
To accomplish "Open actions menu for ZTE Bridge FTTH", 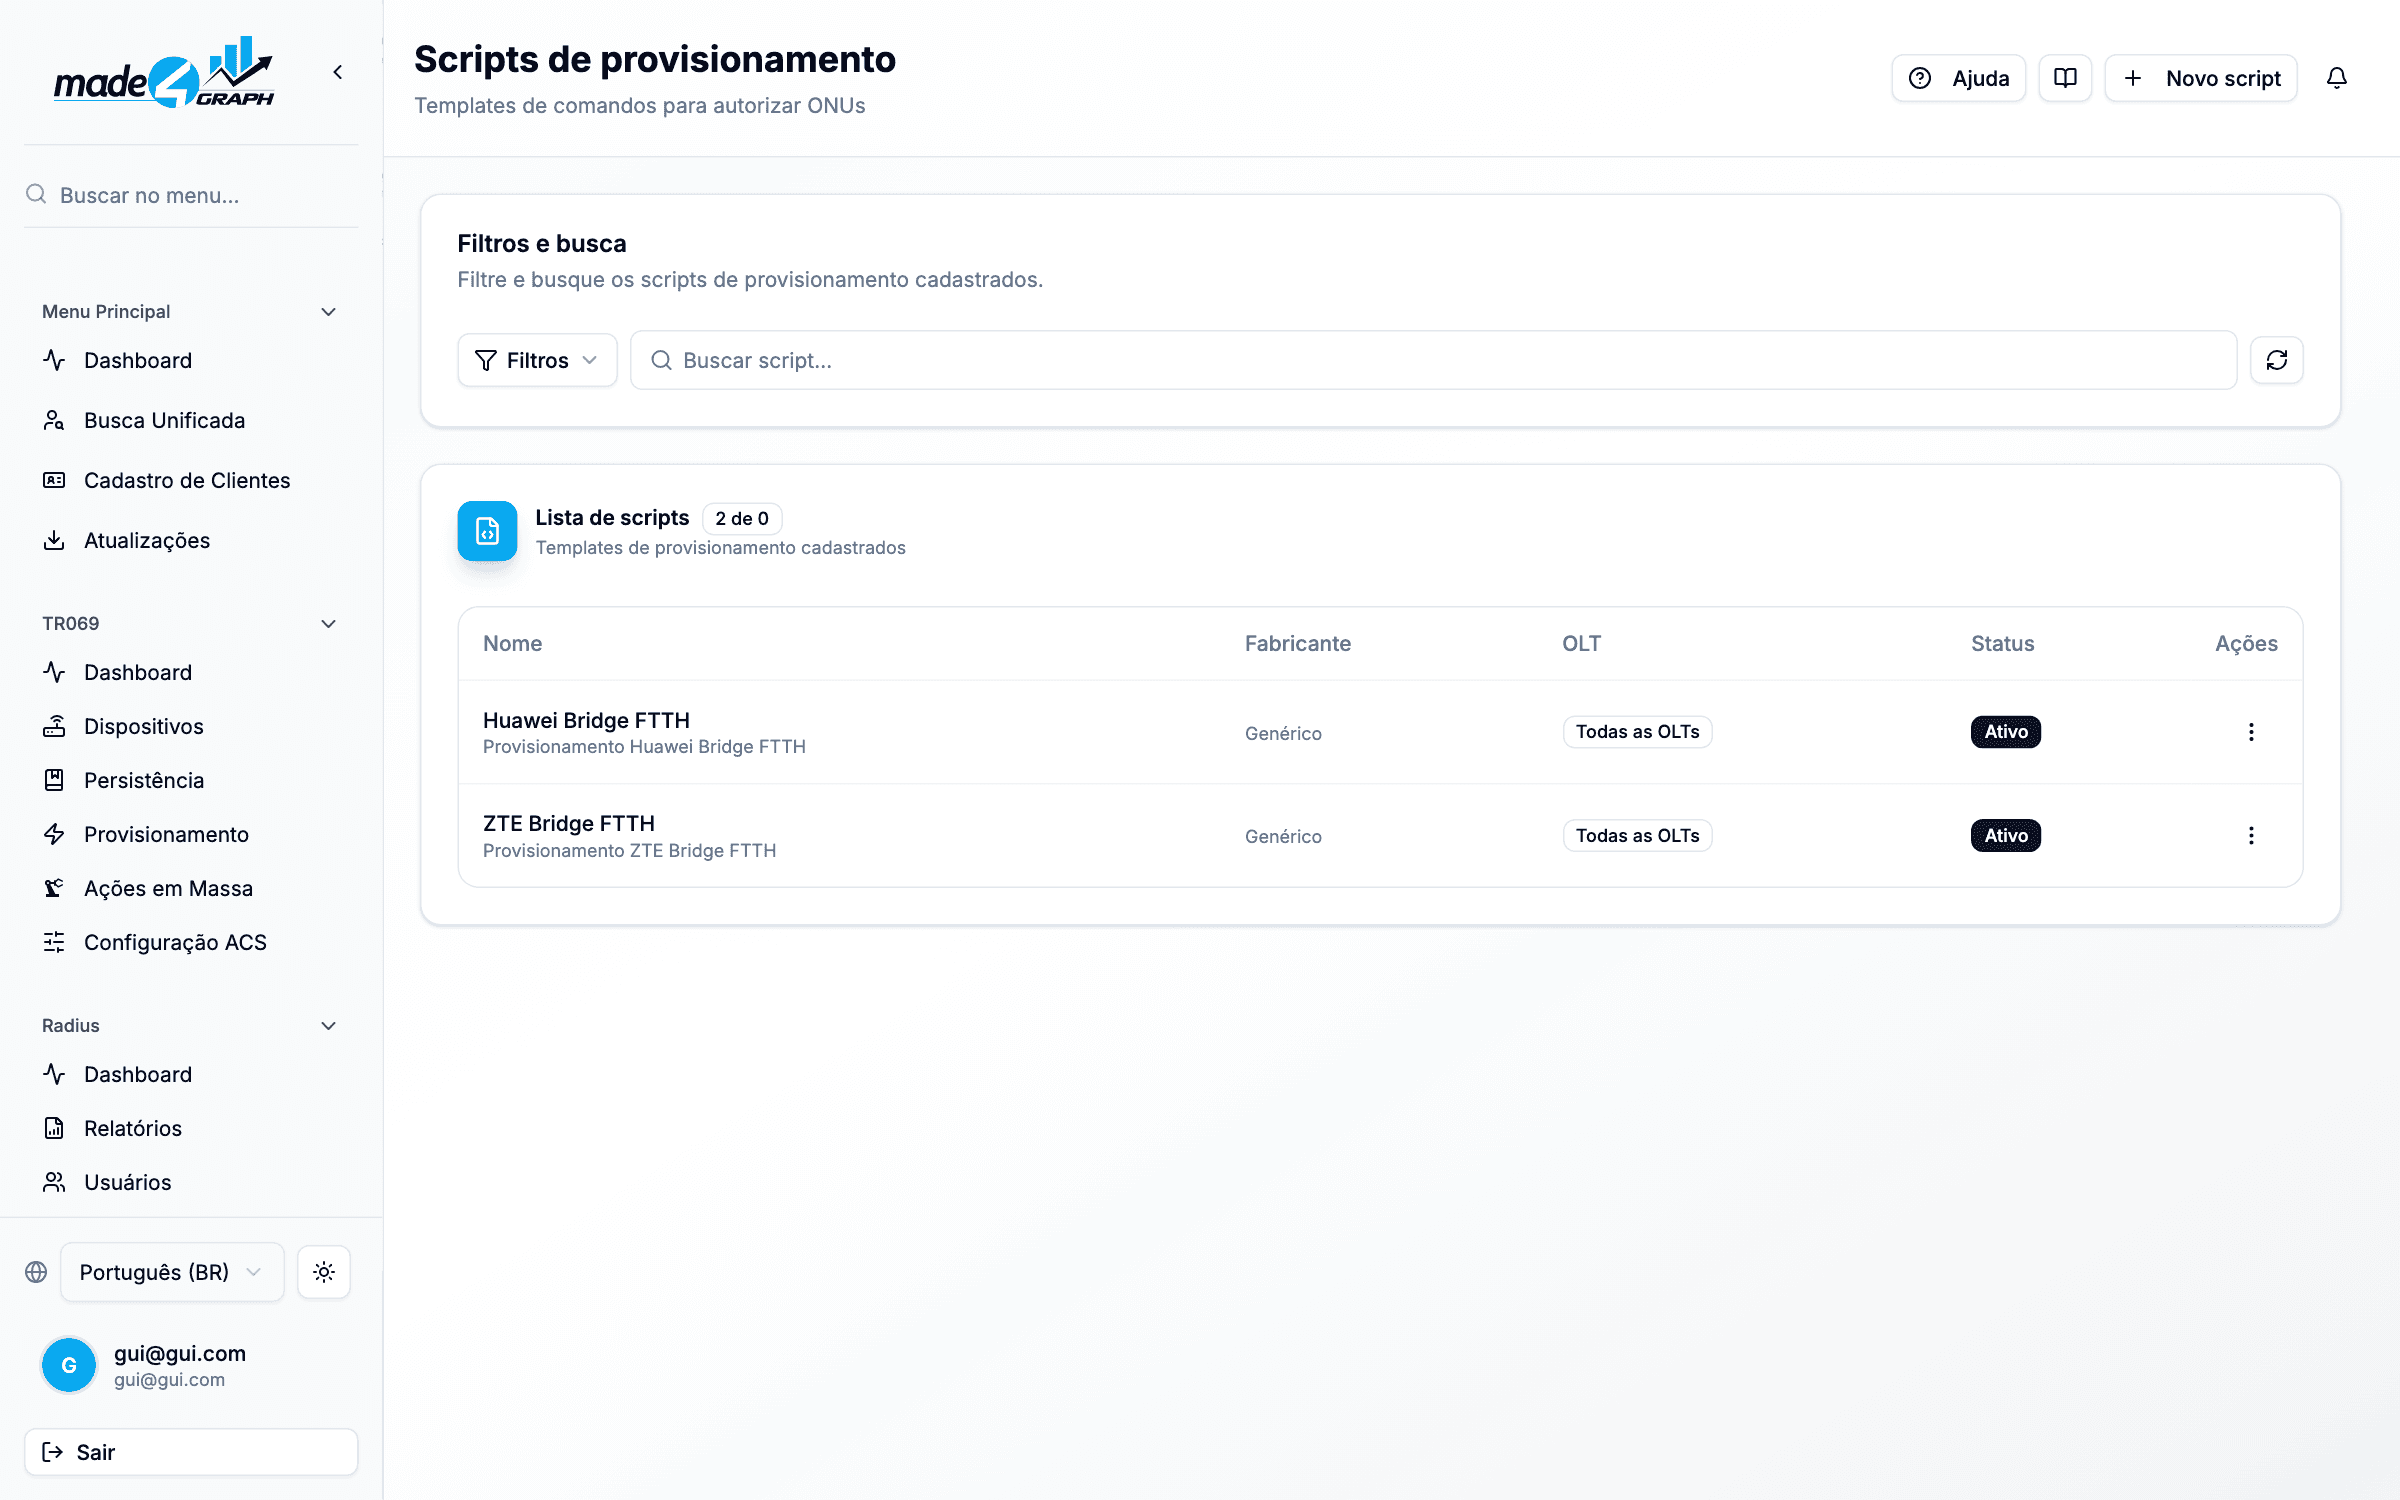I will coord(2251,836).
